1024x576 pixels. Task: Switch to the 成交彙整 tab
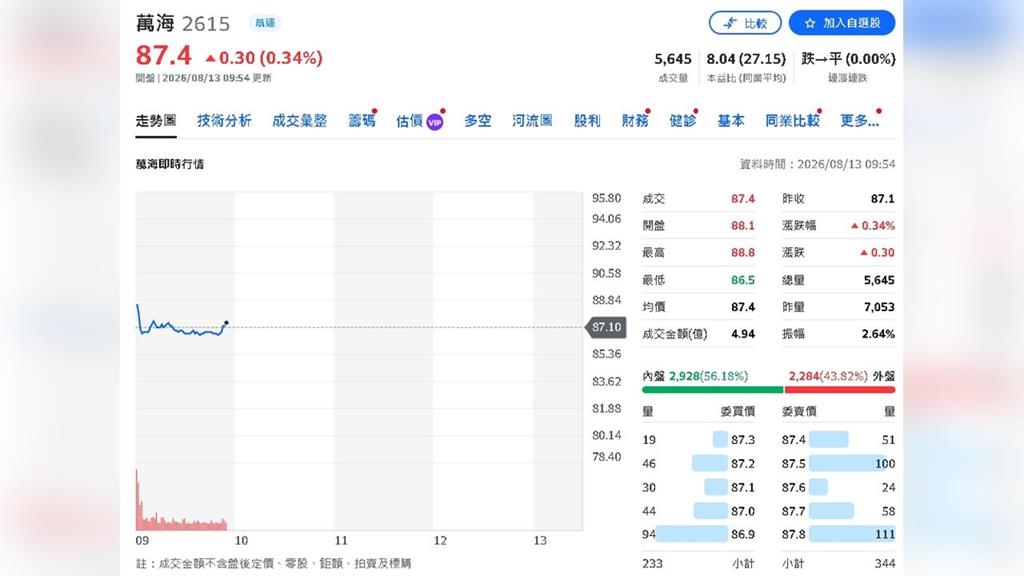point(300,121)
